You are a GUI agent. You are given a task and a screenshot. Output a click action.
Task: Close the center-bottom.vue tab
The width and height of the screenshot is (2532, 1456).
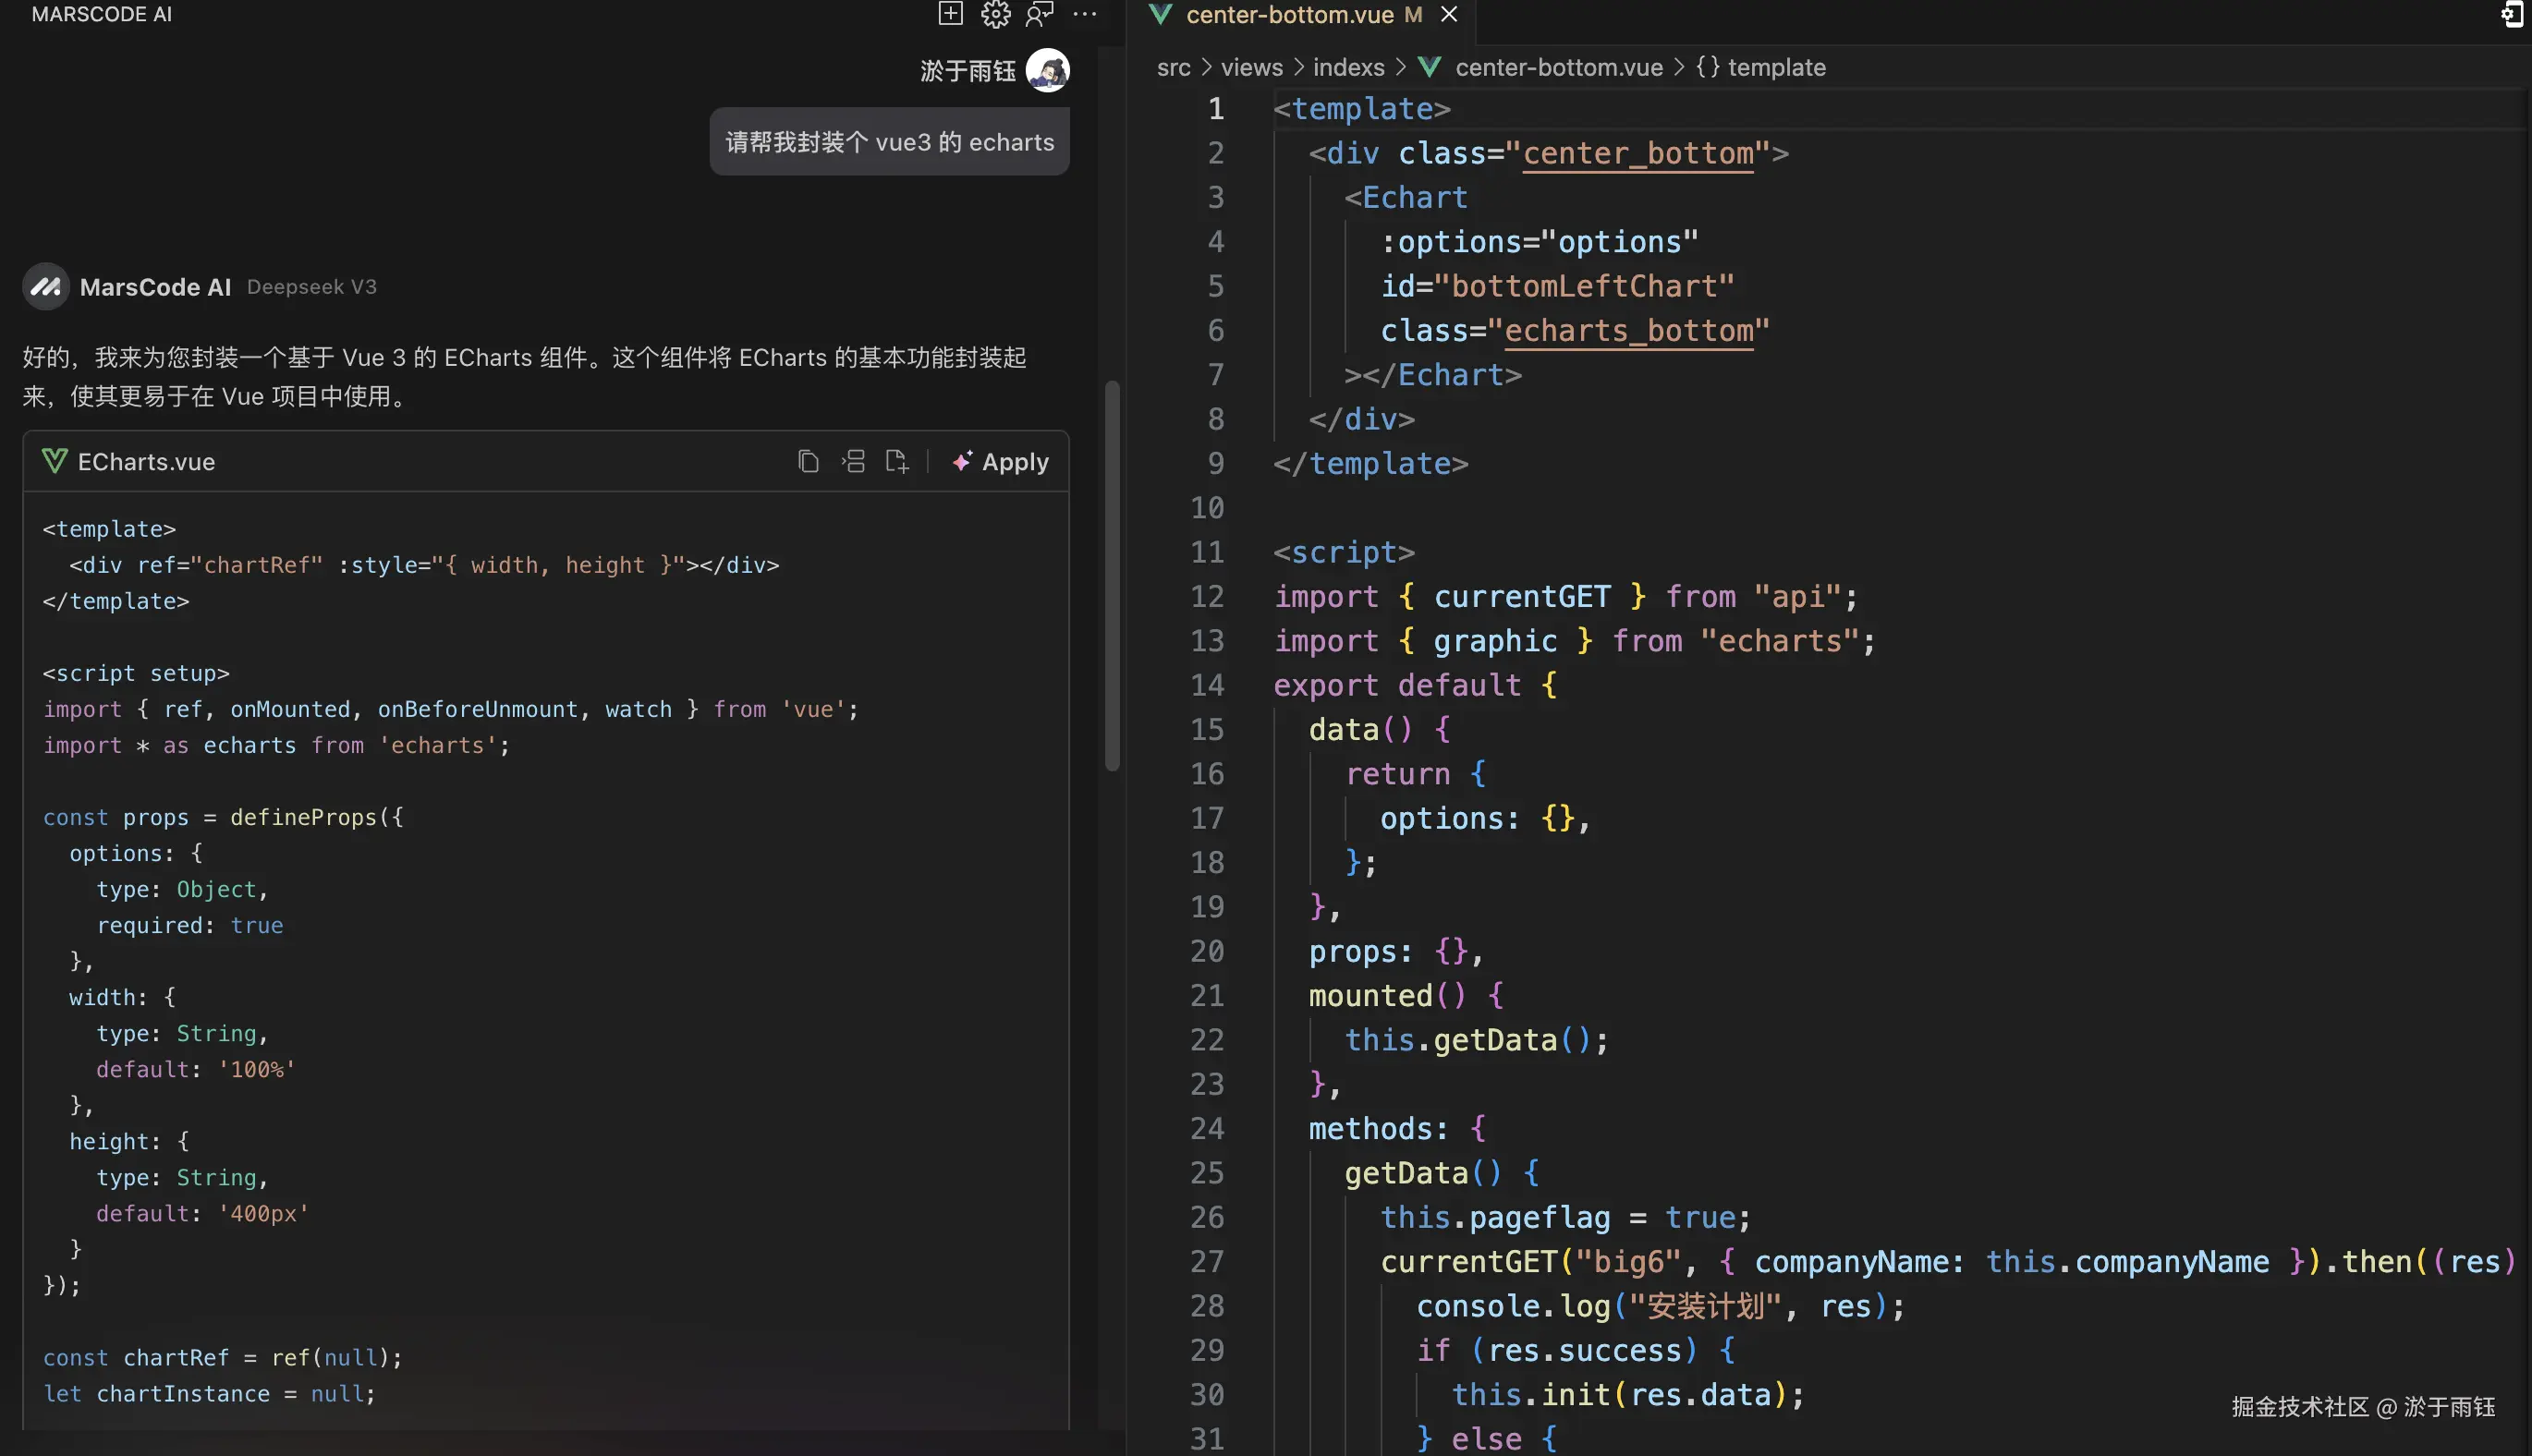pyautogui.click(x=1448, y=14)
